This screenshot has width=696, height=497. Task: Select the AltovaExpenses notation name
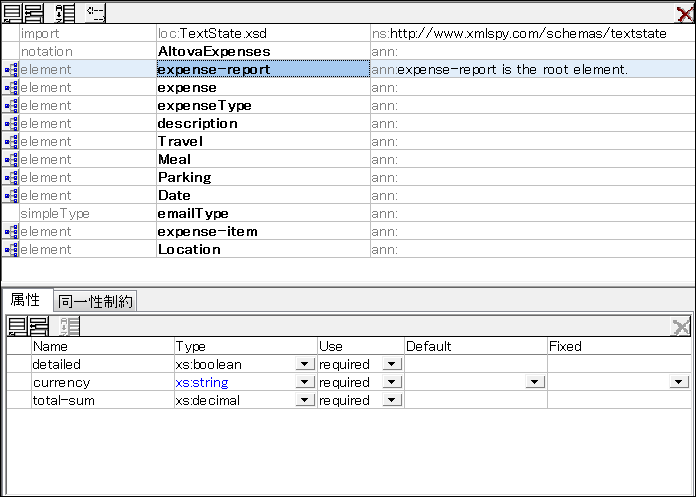pos(263,51)
